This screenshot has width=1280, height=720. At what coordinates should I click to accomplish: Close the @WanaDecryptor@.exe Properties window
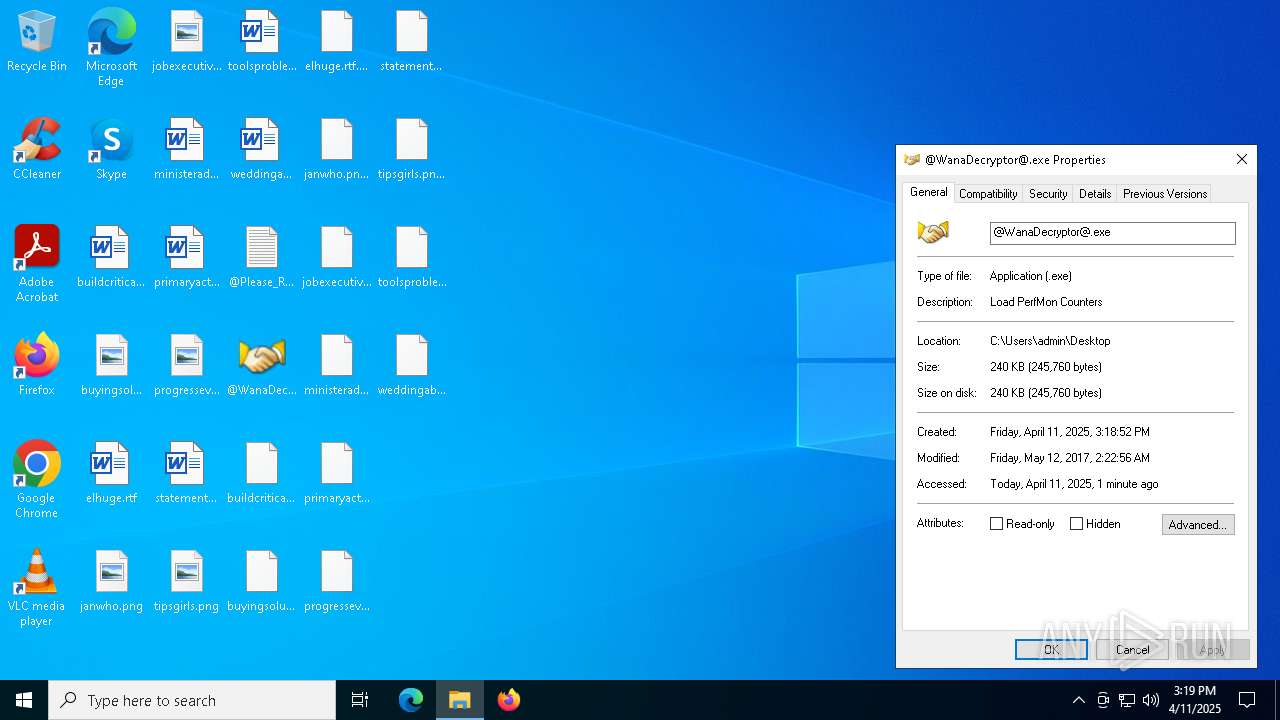(x=1241, y=160)
